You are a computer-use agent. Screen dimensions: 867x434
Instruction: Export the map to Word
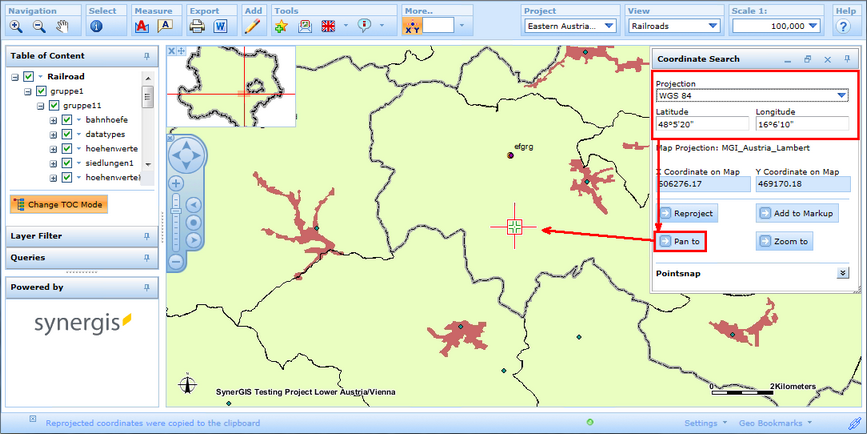[x=221, y=26]
